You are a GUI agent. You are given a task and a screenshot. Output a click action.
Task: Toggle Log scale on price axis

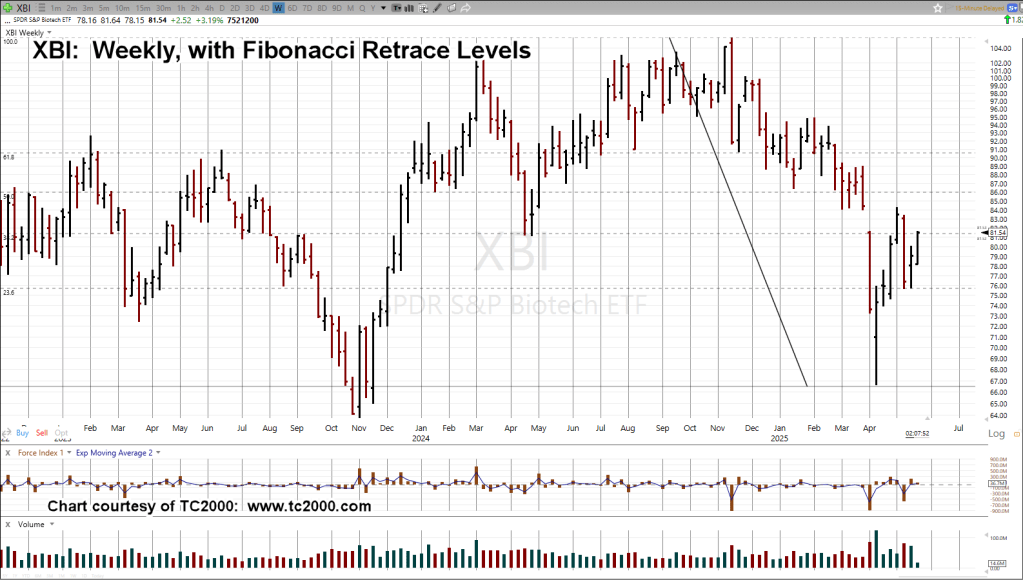pyautogui.click(x=996, y=434)
